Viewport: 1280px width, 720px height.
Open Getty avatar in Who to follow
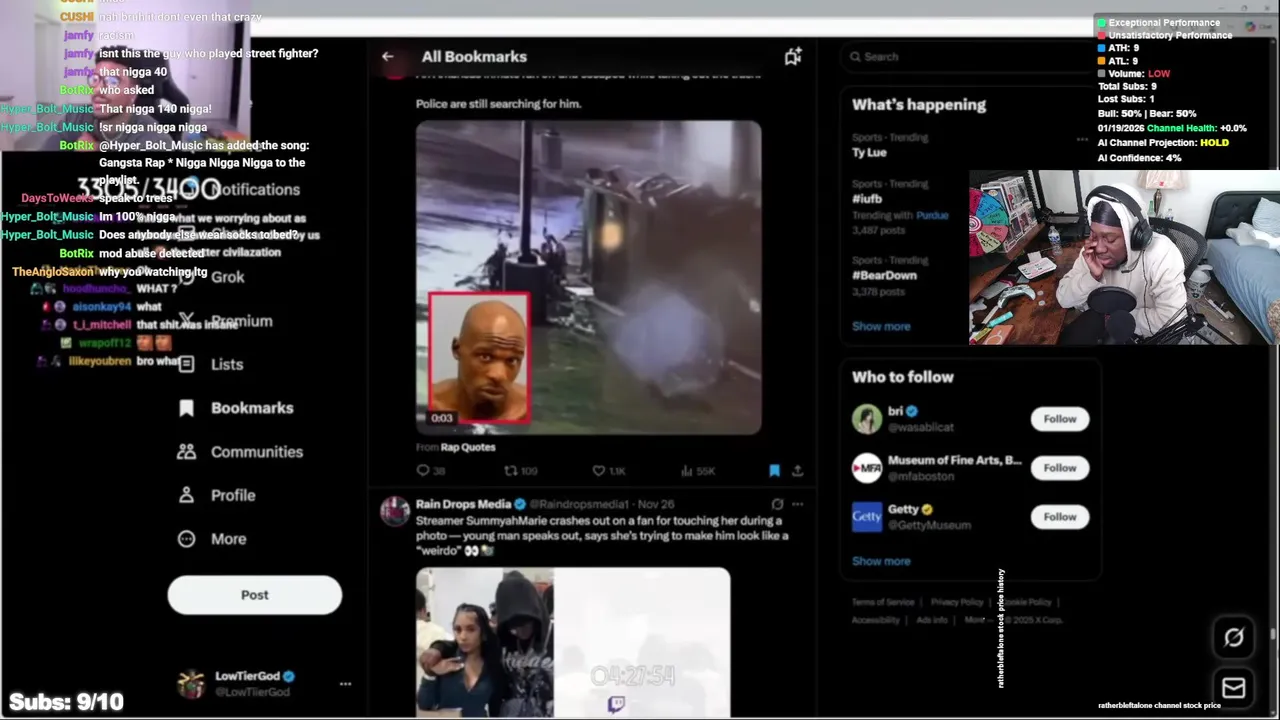[x=867, y=517]
